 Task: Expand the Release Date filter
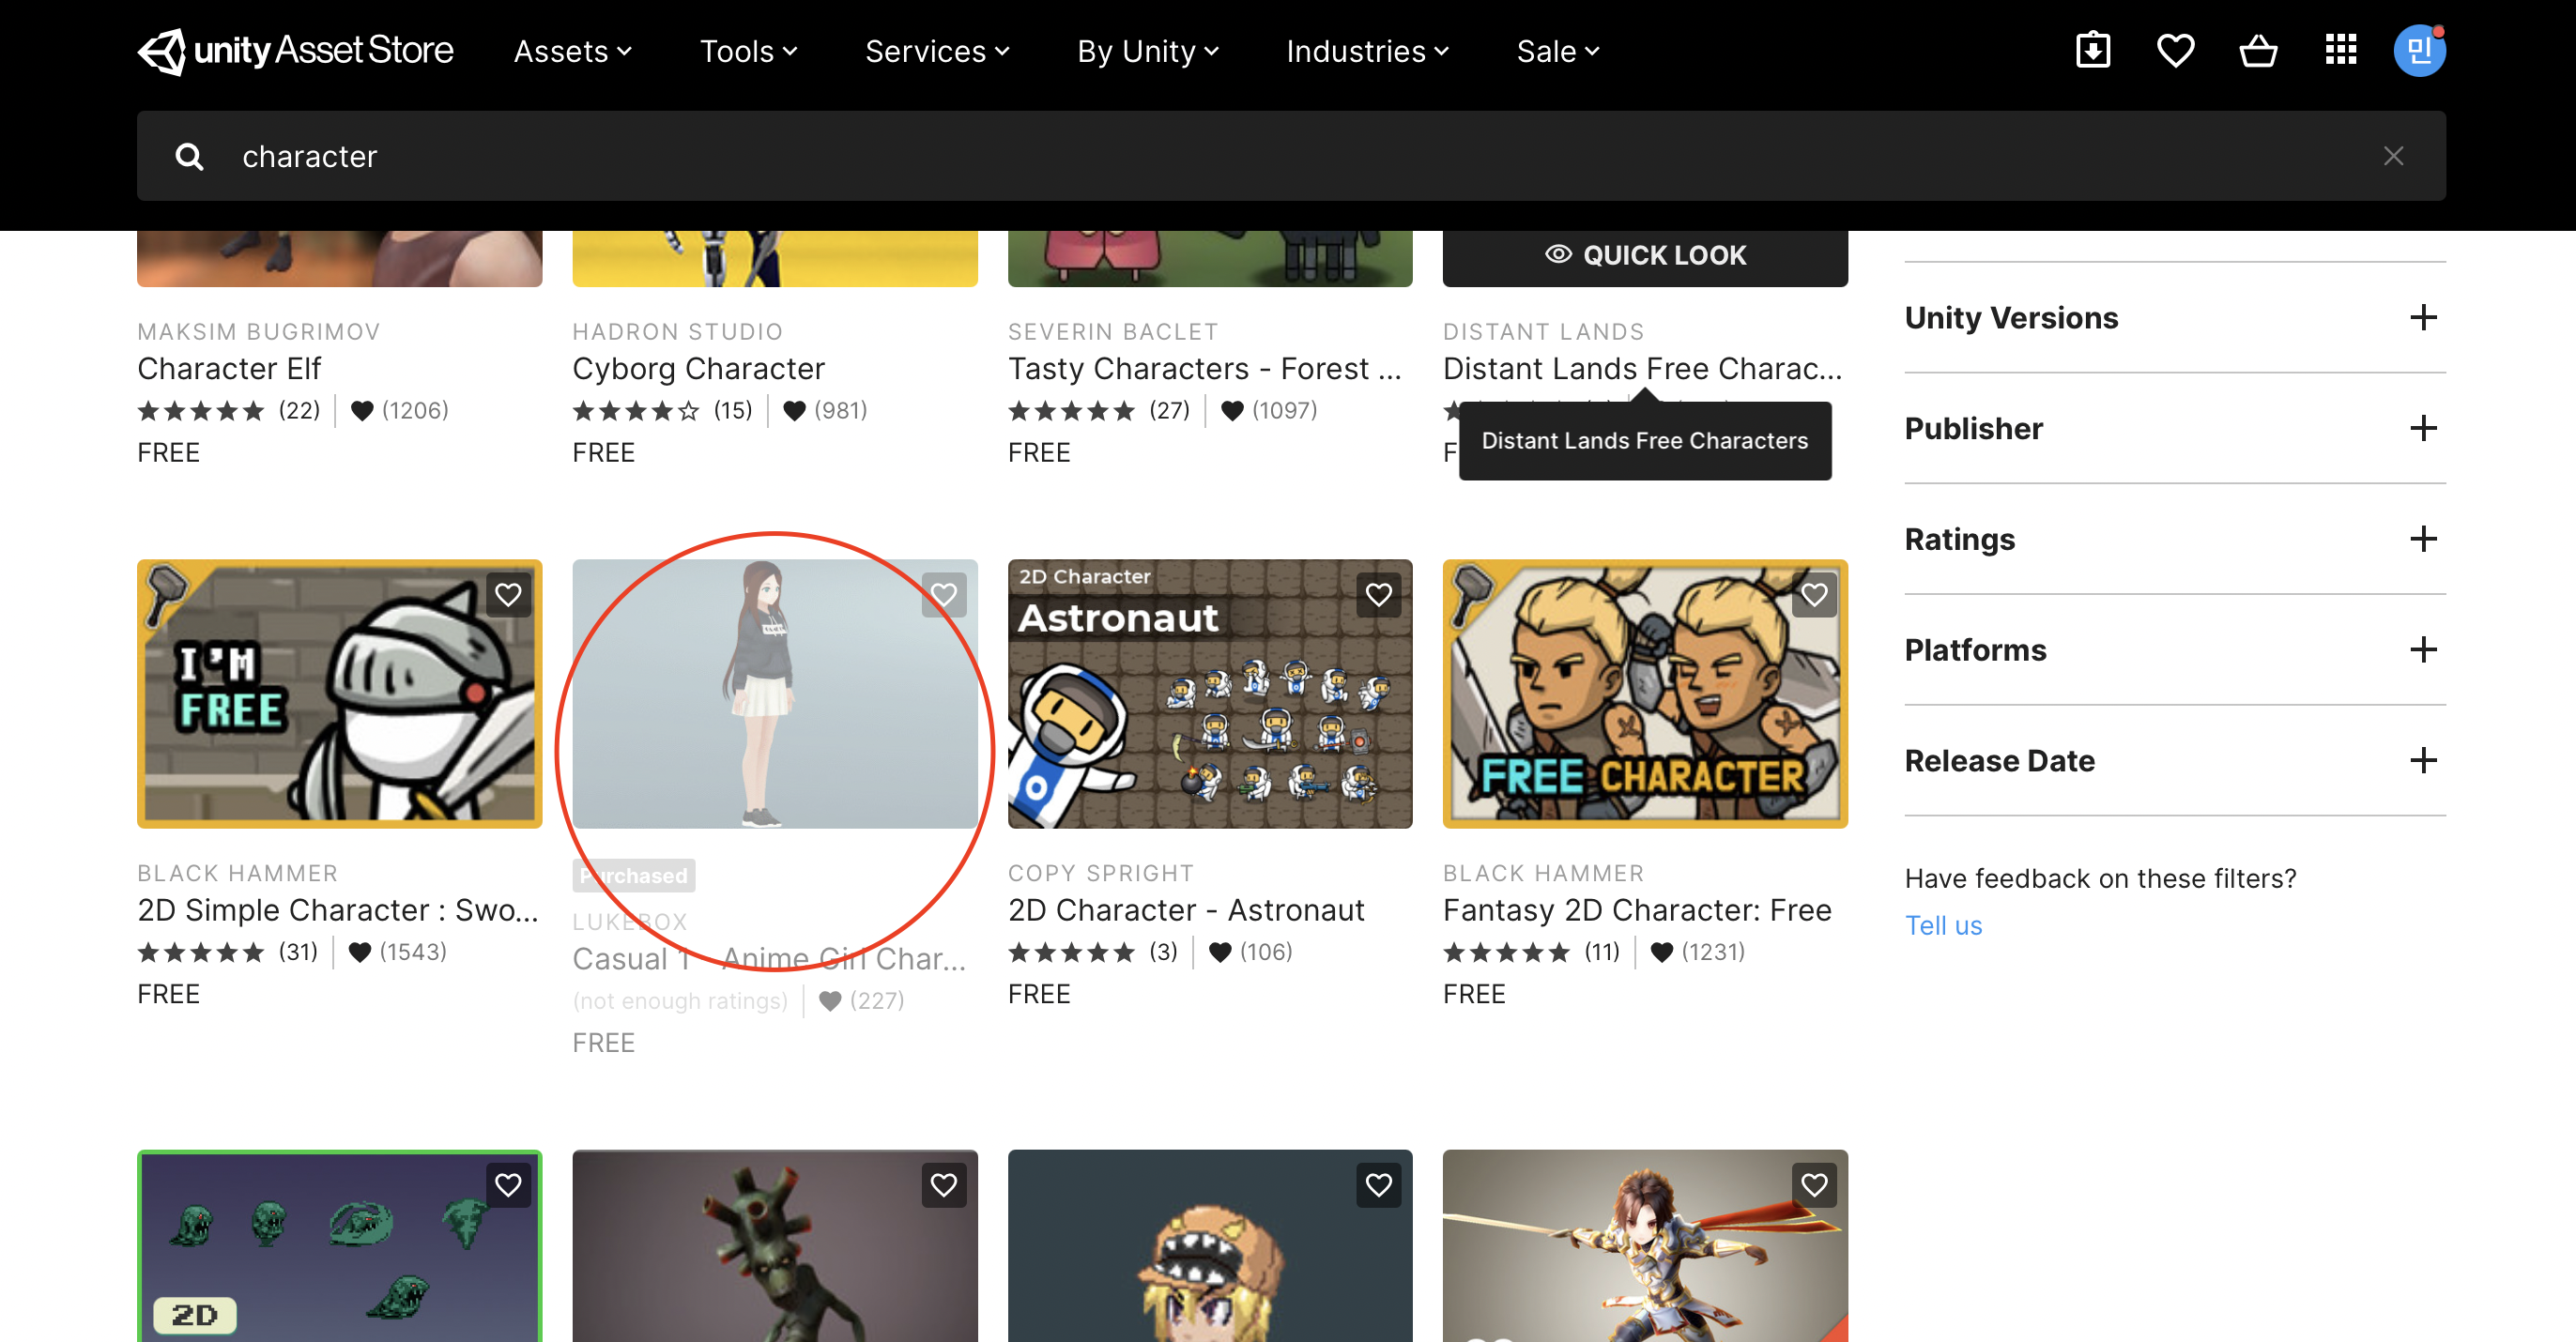[2422, 761]
